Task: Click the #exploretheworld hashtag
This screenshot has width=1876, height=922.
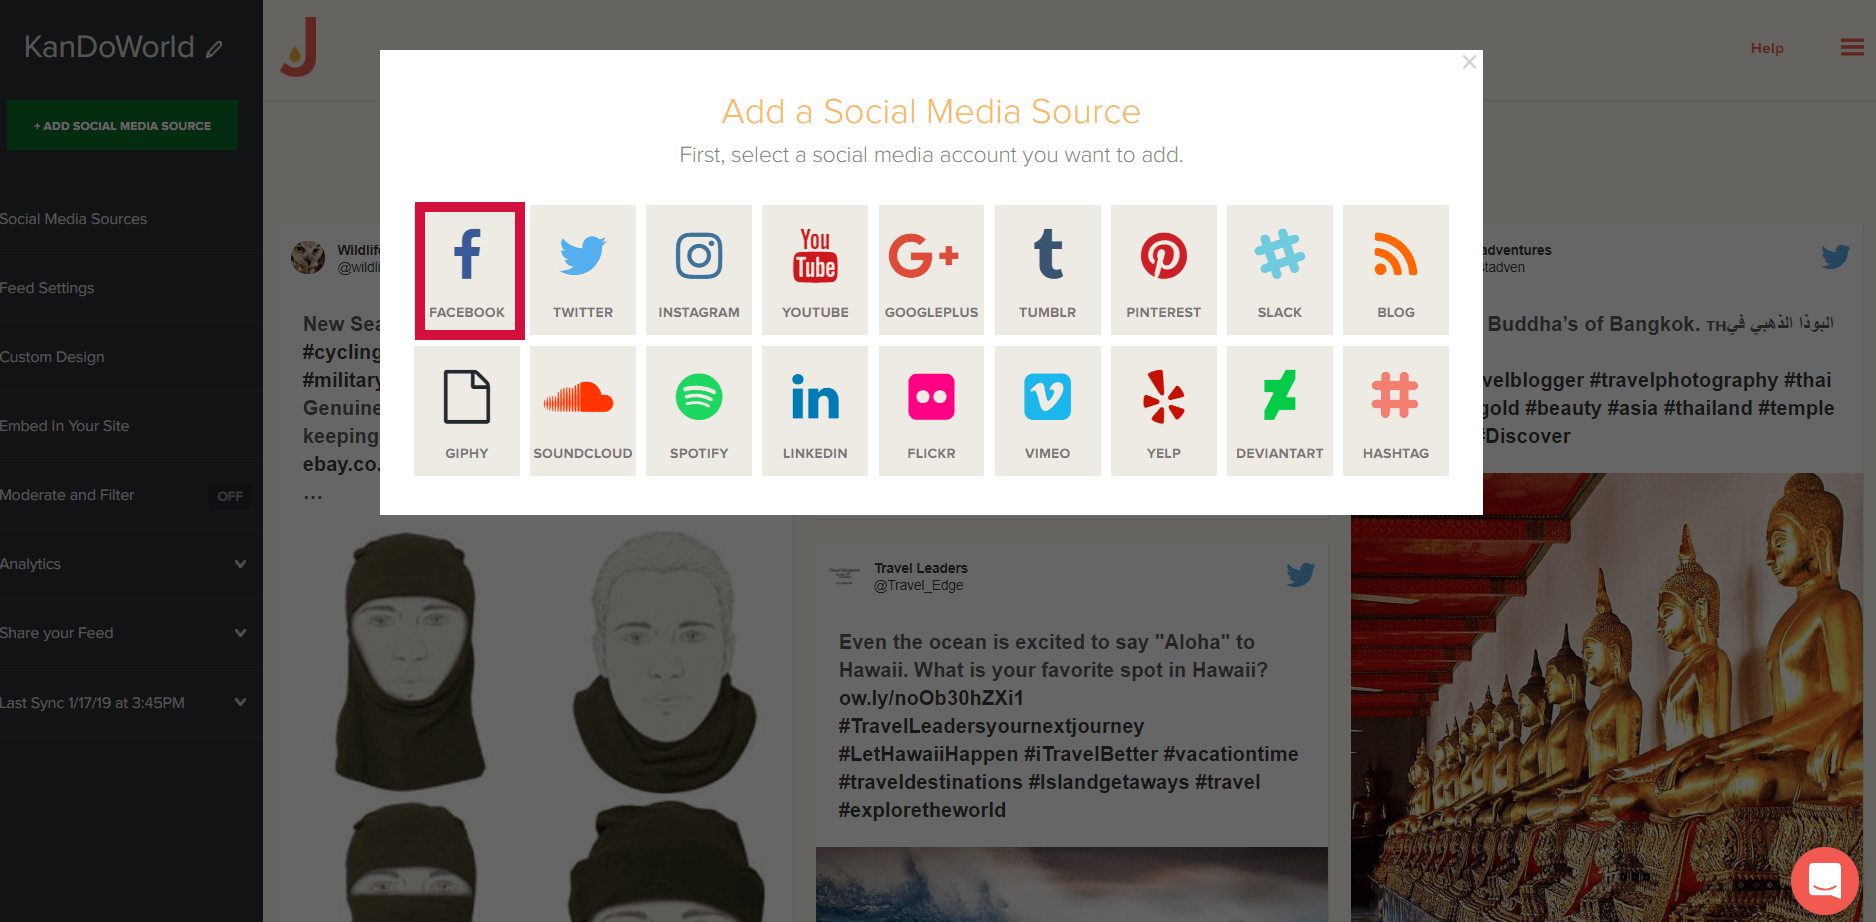Action: pyautogui.click(x=922, y=810)
